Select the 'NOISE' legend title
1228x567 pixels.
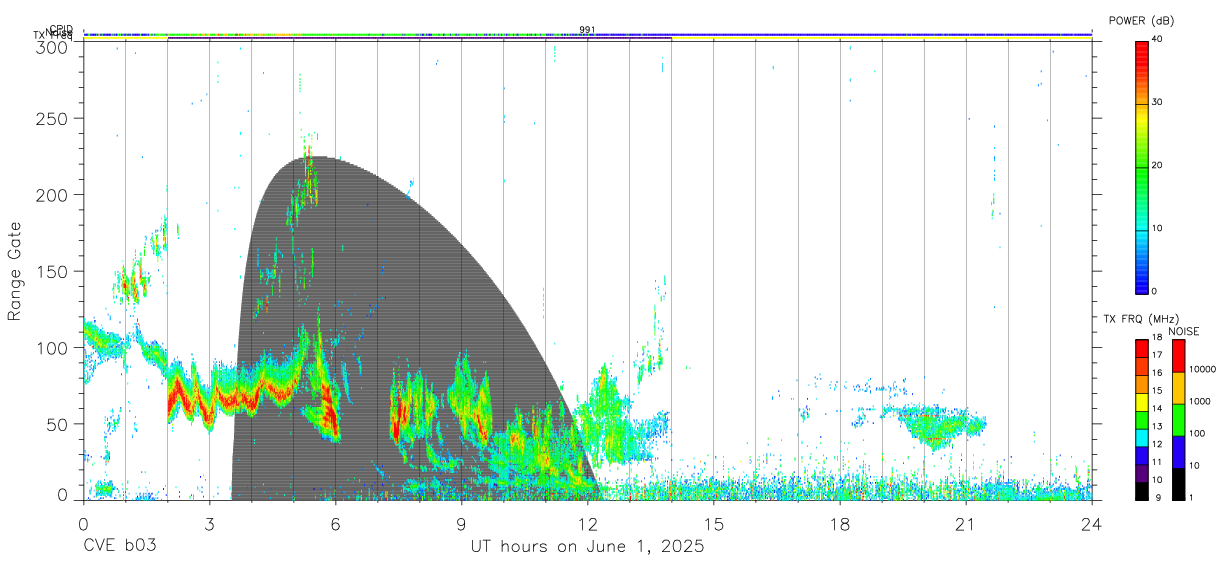click(x=1182, y=331)
